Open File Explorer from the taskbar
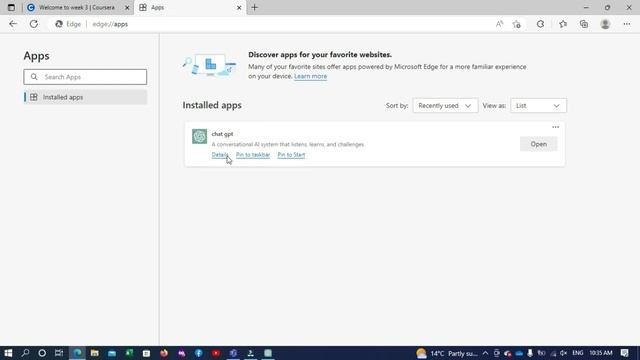Screen dimensions: 640x360 [95, 353]
